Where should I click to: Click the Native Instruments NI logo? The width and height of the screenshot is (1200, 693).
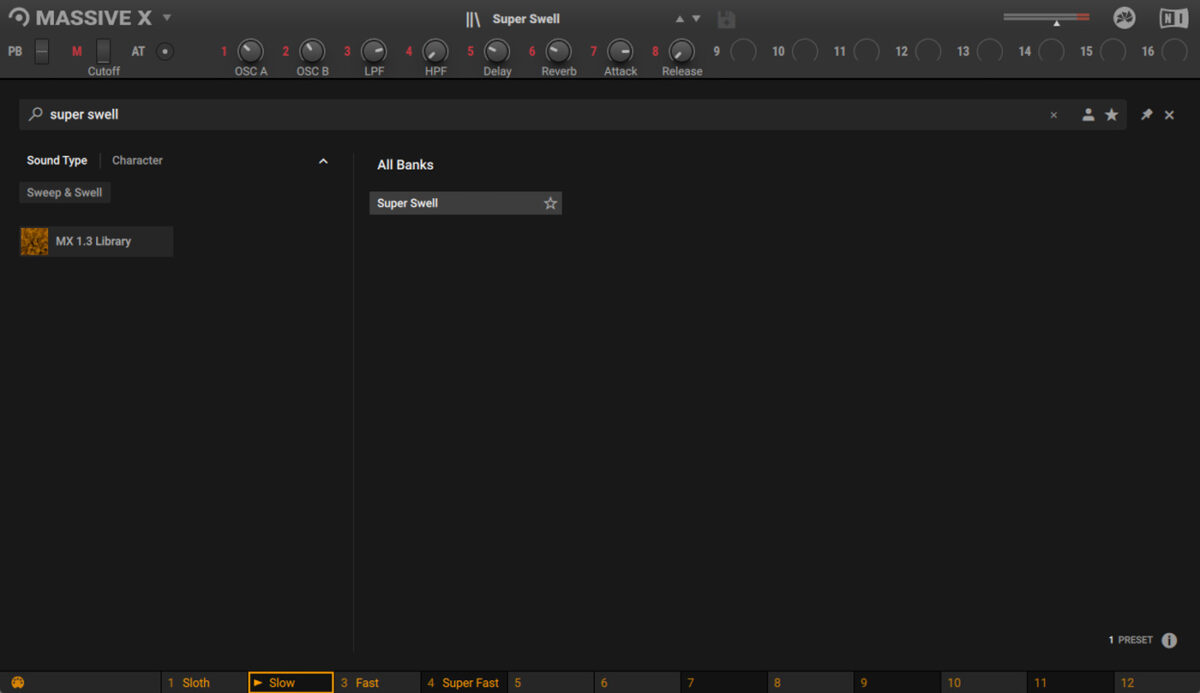point(1173,18)
